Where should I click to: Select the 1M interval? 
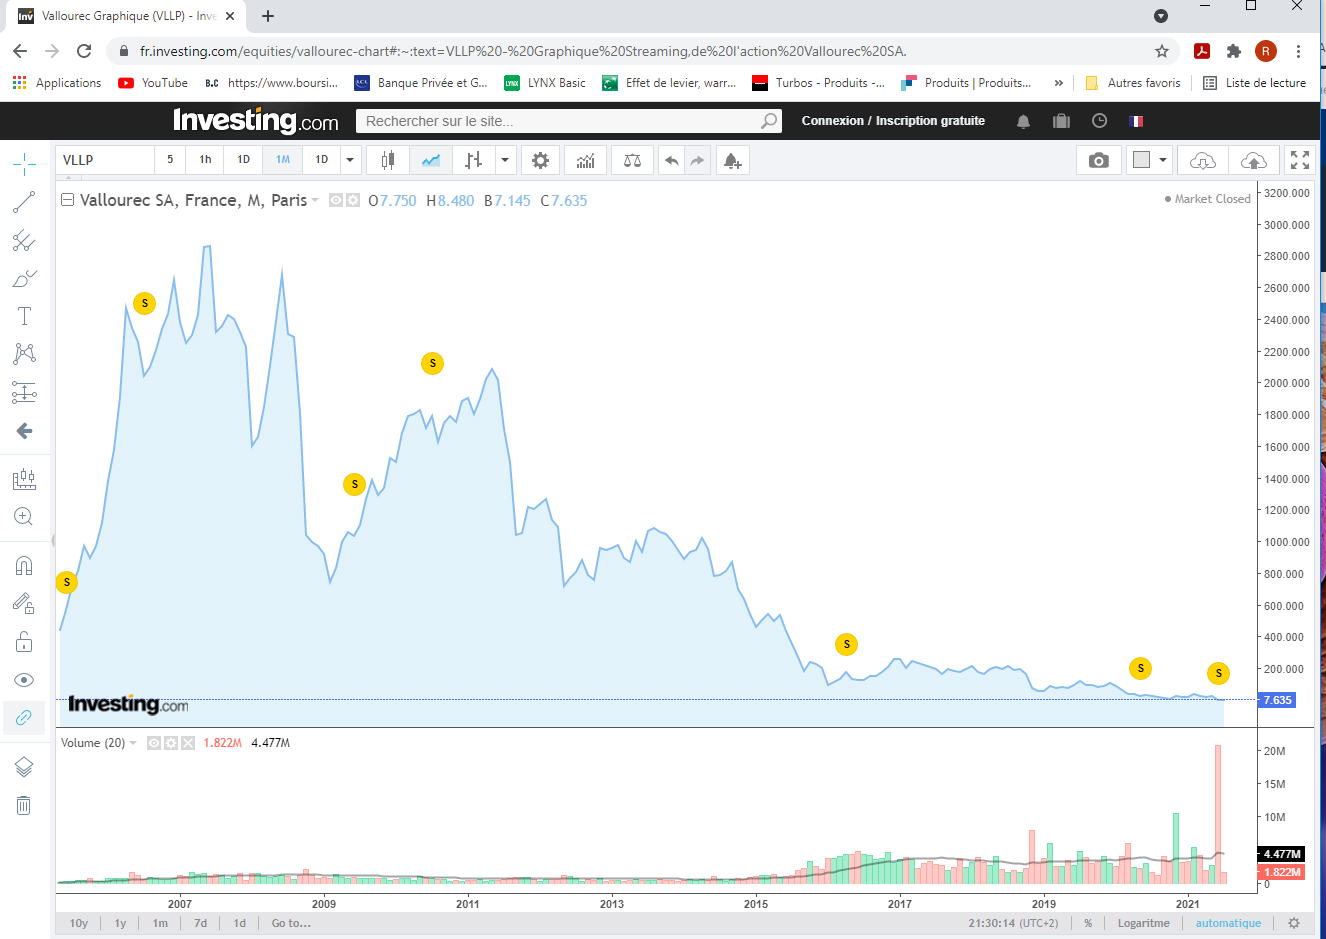[283, 160]
